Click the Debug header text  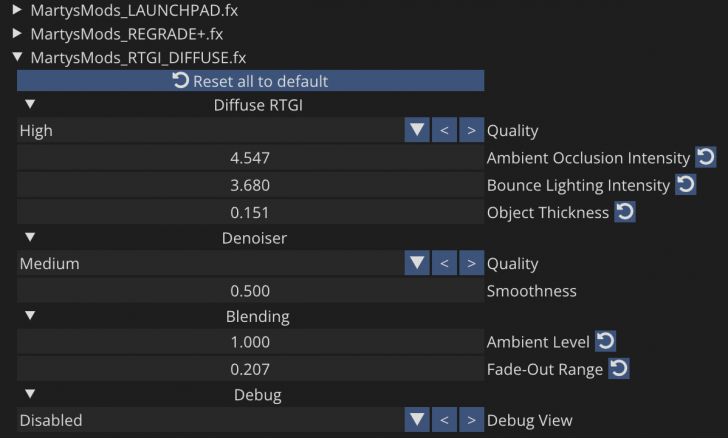pos(258,395)
